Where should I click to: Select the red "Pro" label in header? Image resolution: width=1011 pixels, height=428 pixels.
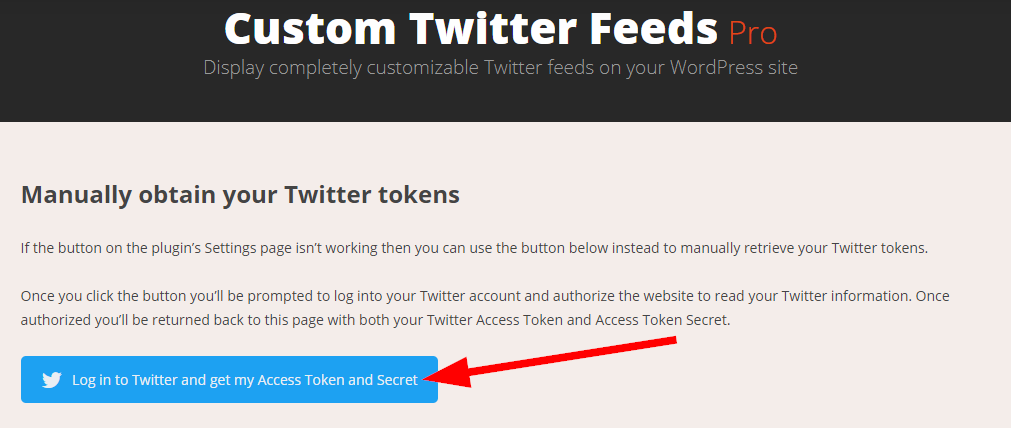click(752, 33)
